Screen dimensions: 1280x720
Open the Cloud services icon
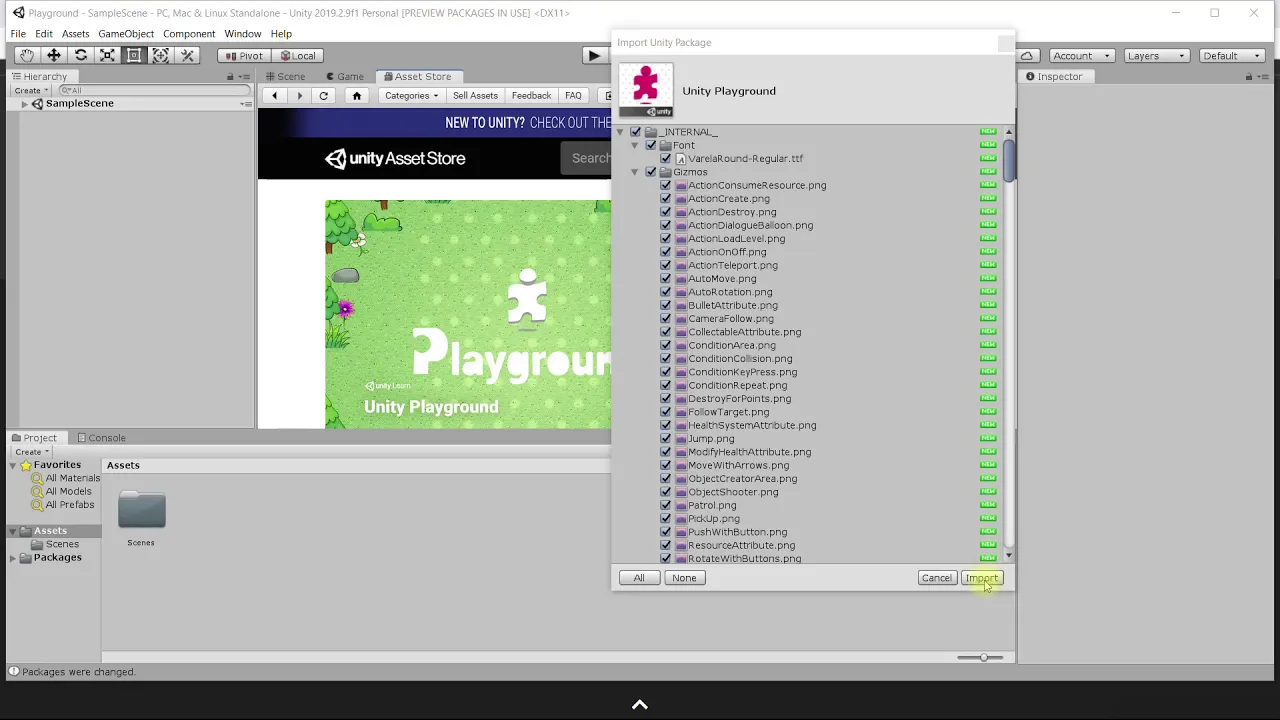click(1027, 56)
